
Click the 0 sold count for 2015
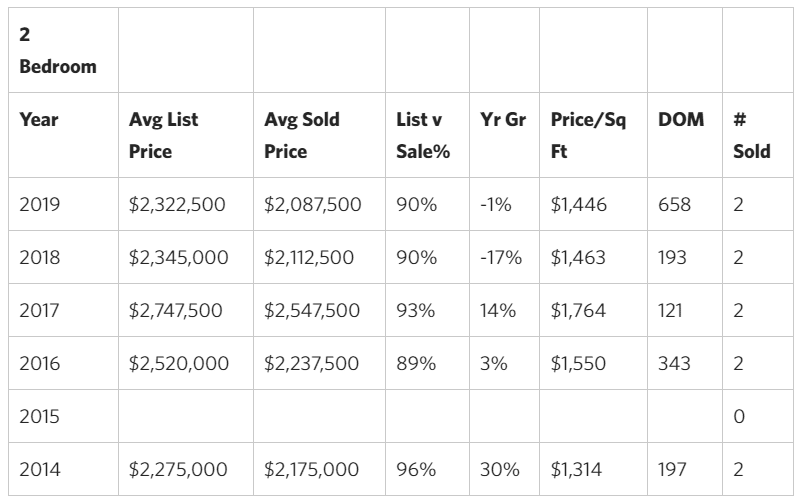(x=739, y=416)
